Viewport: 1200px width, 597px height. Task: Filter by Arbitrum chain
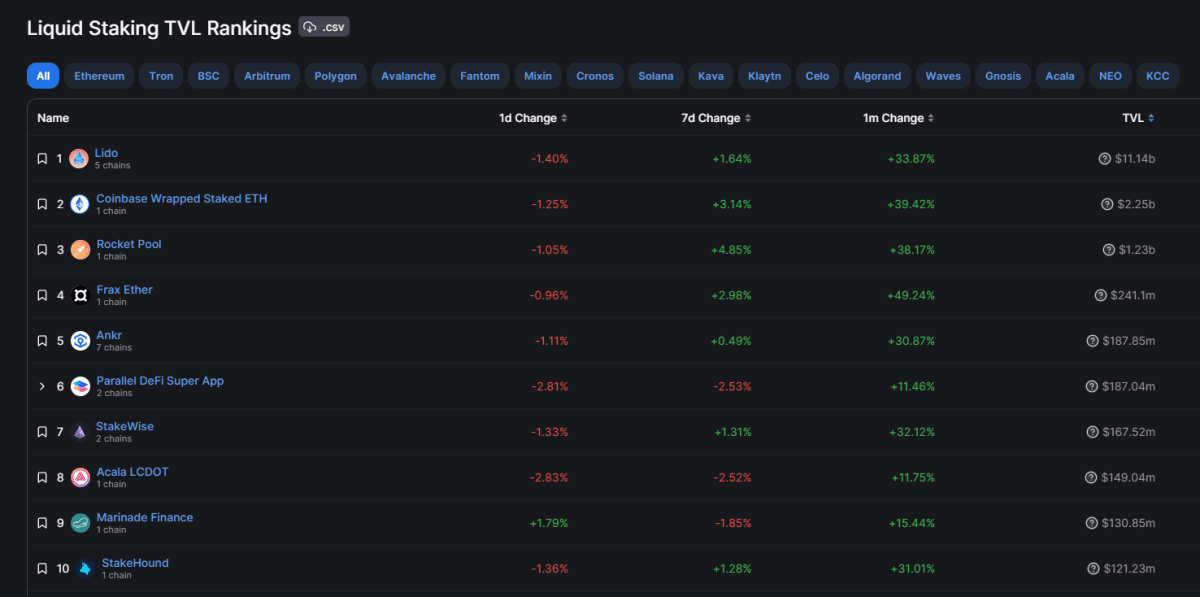point(267,76)
